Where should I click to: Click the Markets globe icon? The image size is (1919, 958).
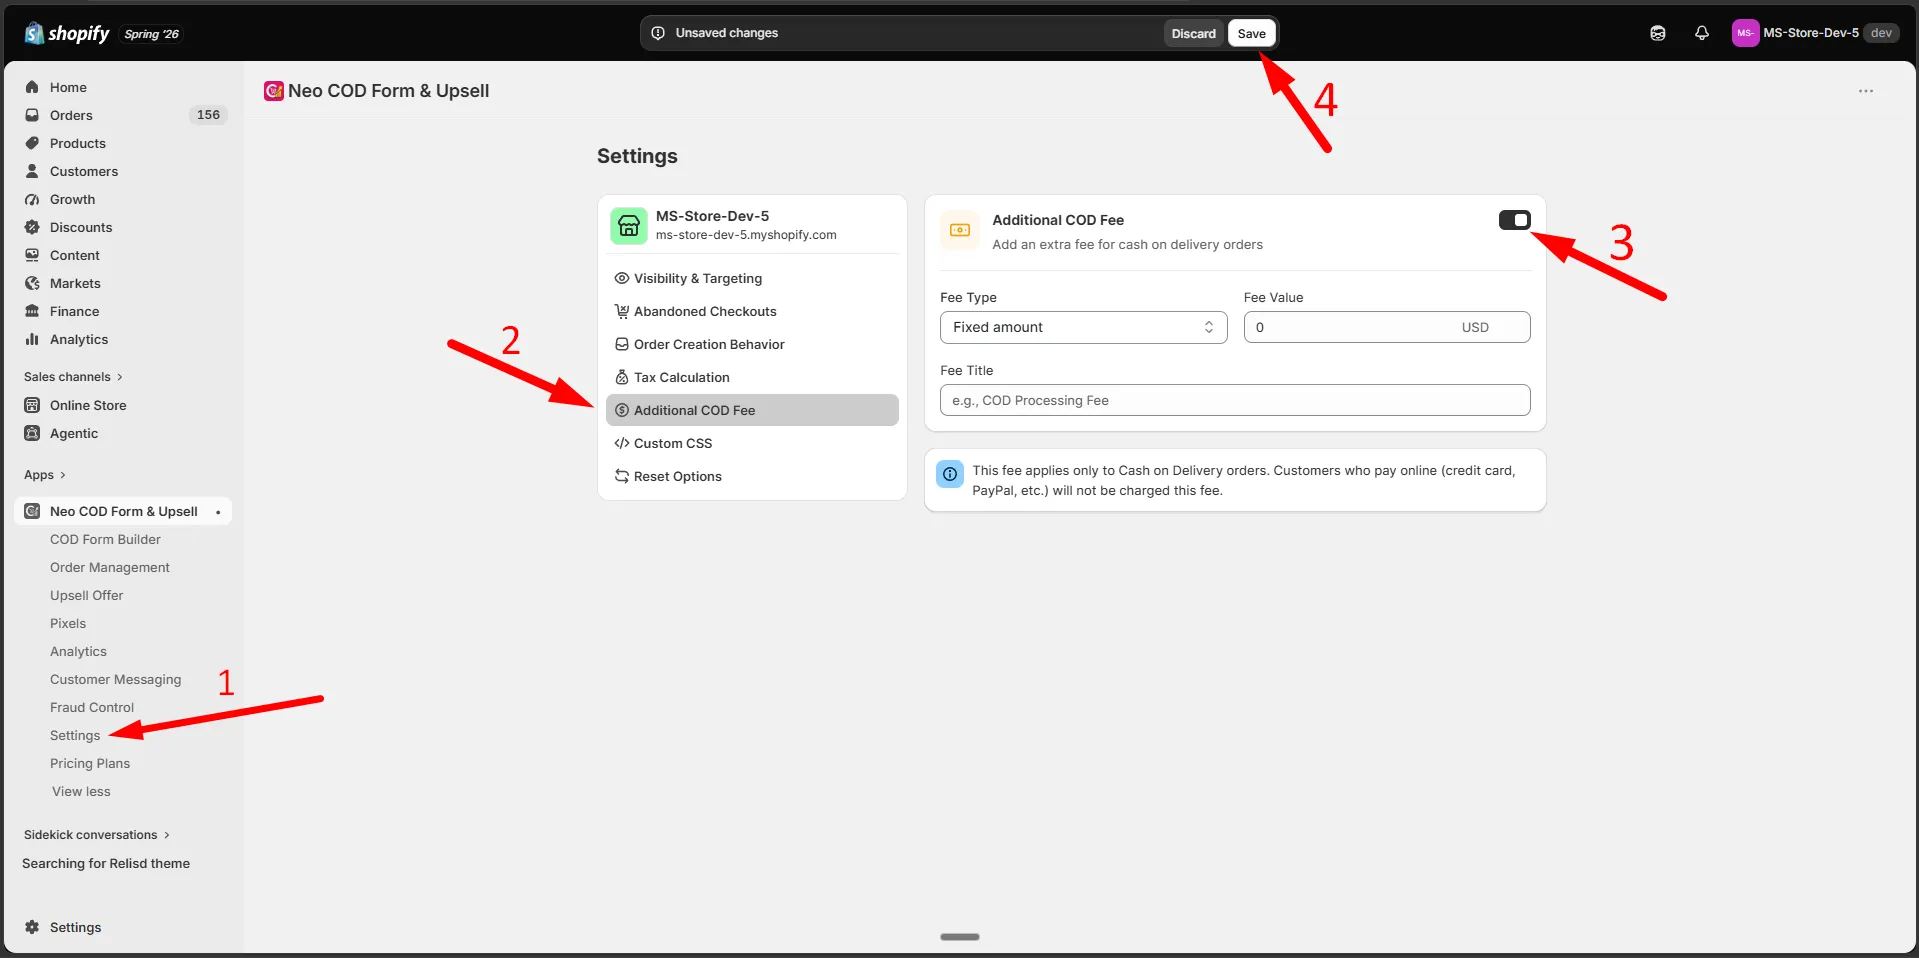pyautogui.click(x=32, y=283)
